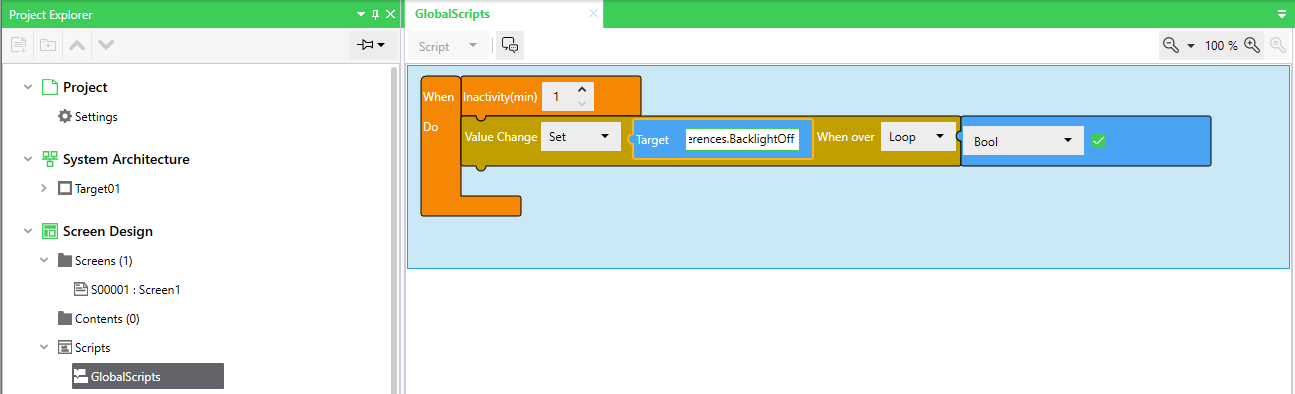This screenshot has width=1295, height=394.
Task: Collapse the Project tree node
Action: click(x=28, y=88)
